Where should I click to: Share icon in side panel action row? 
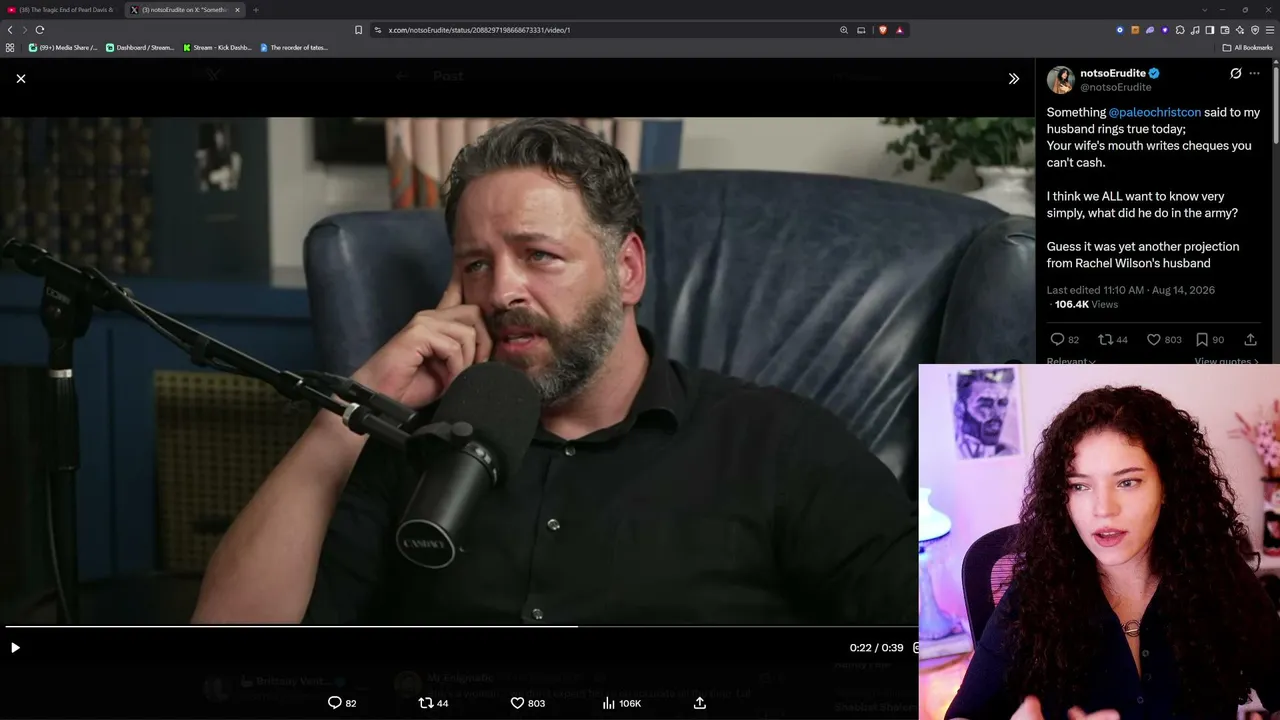coord(1250,340)
